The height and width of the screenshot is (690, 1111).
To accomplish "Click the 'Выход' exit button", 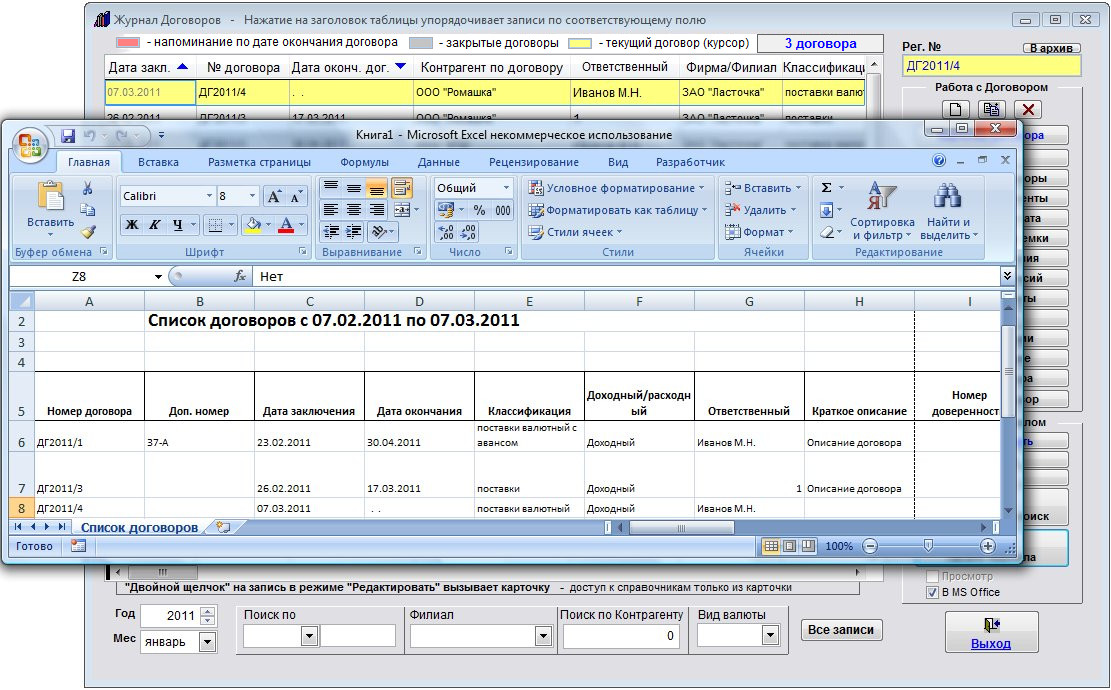I will tap(991, 632).
